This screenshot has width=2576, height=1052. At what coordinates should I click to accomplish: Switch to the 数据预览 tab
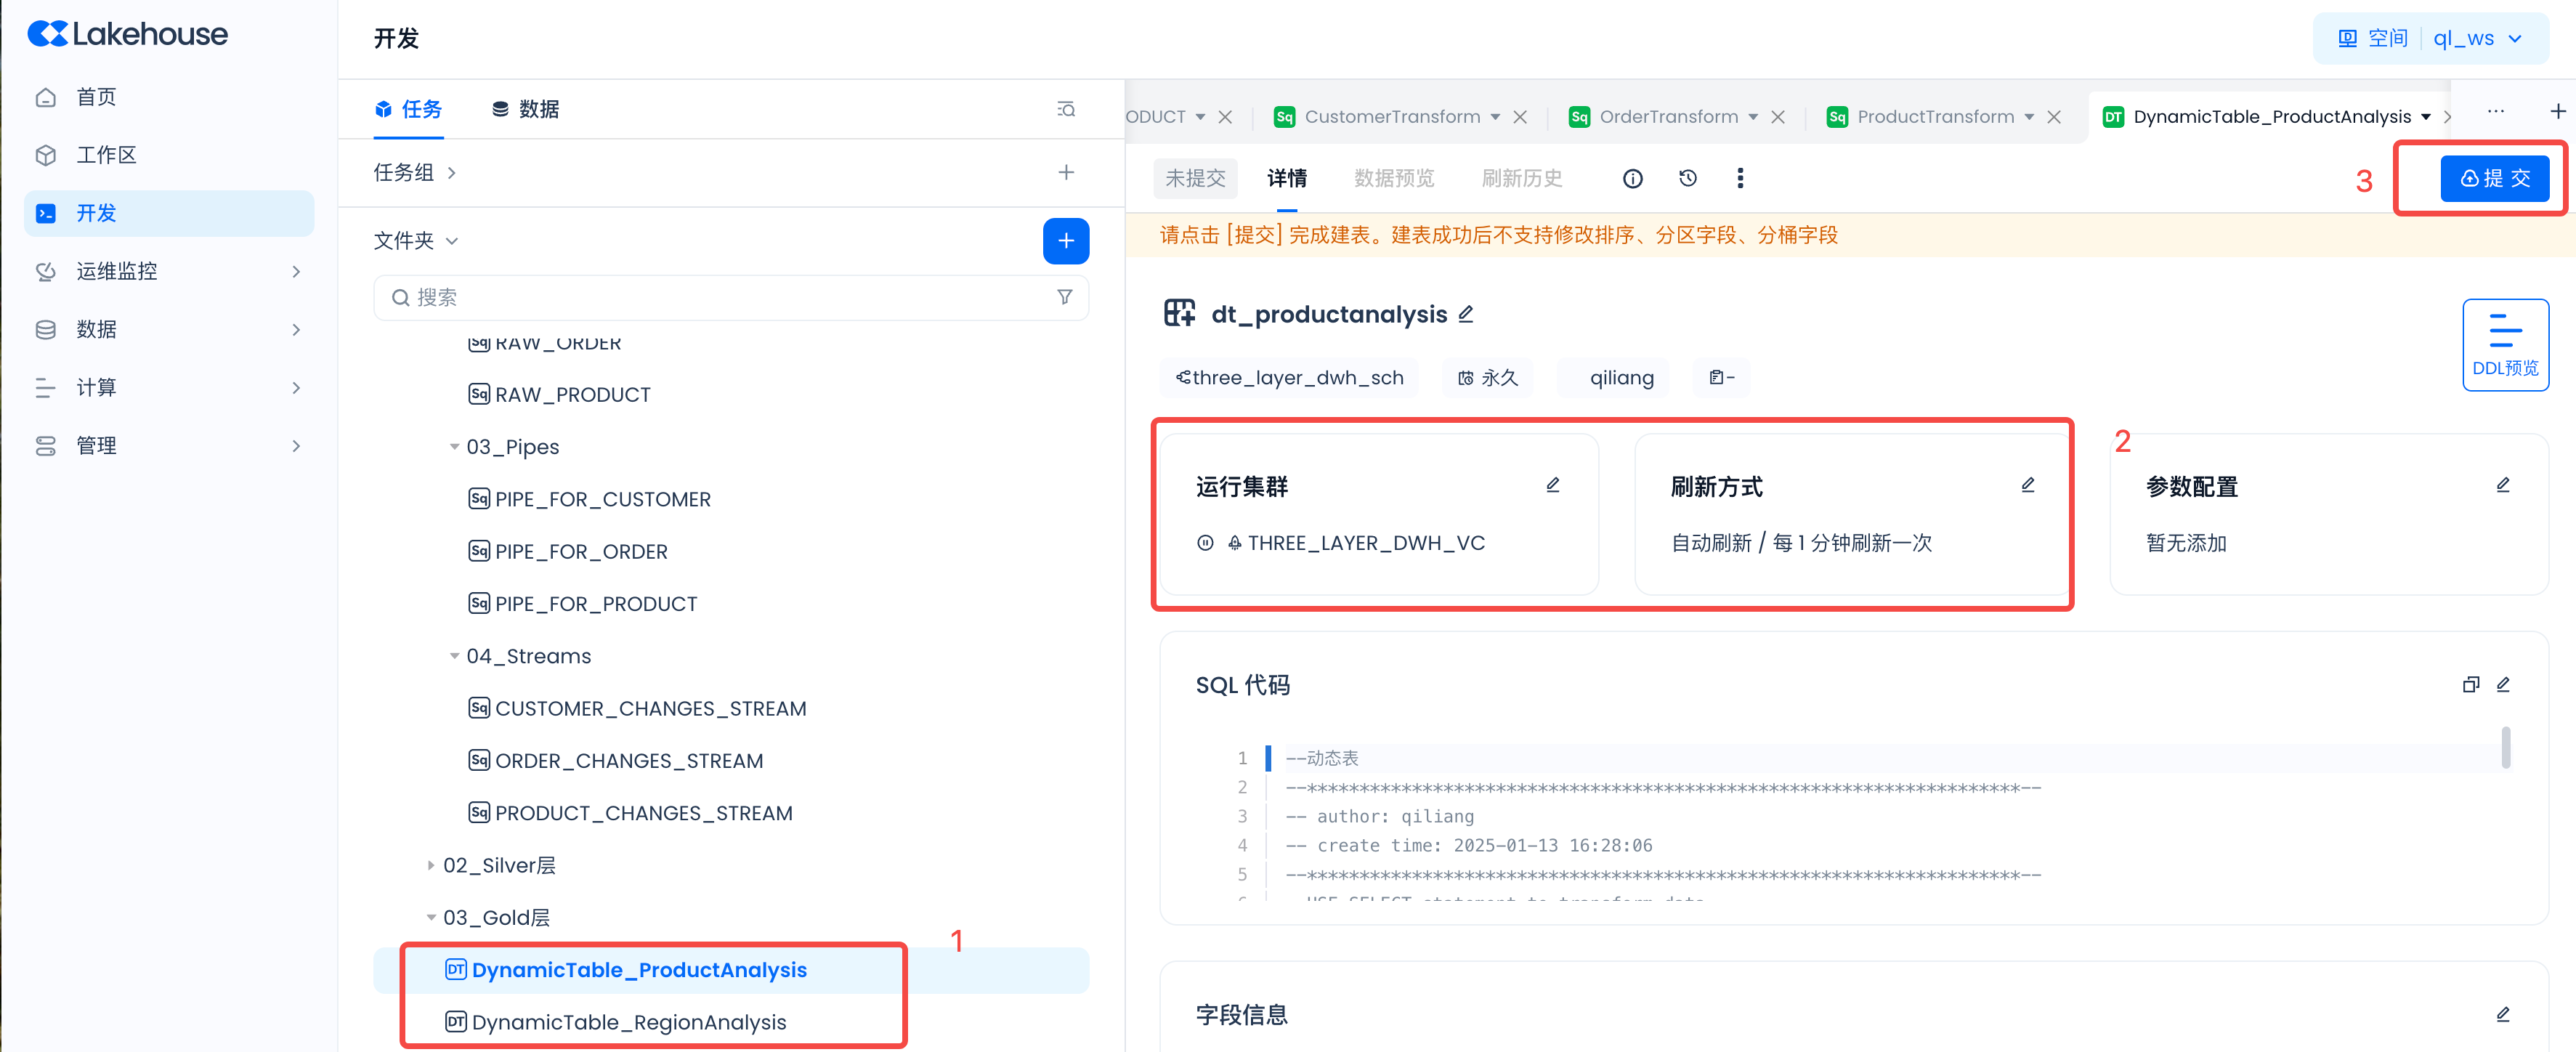pyautogui.click(x=1393, y=178)
